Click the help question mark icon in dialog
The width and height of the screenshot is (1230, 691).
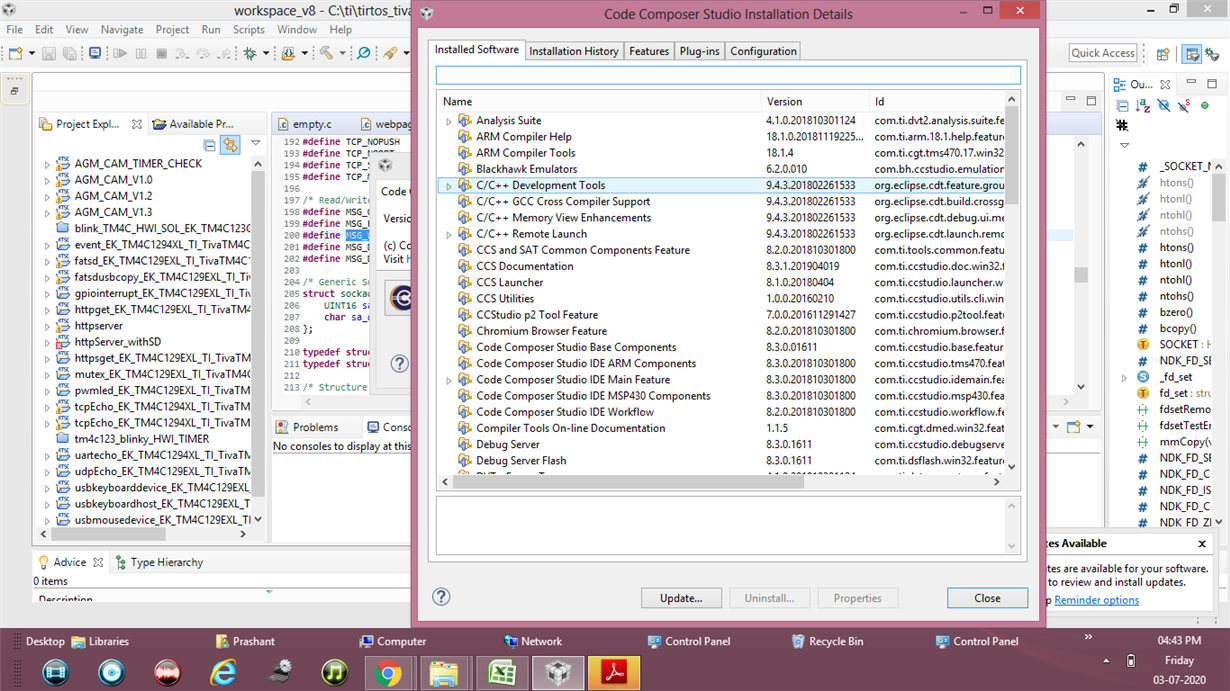441,597
